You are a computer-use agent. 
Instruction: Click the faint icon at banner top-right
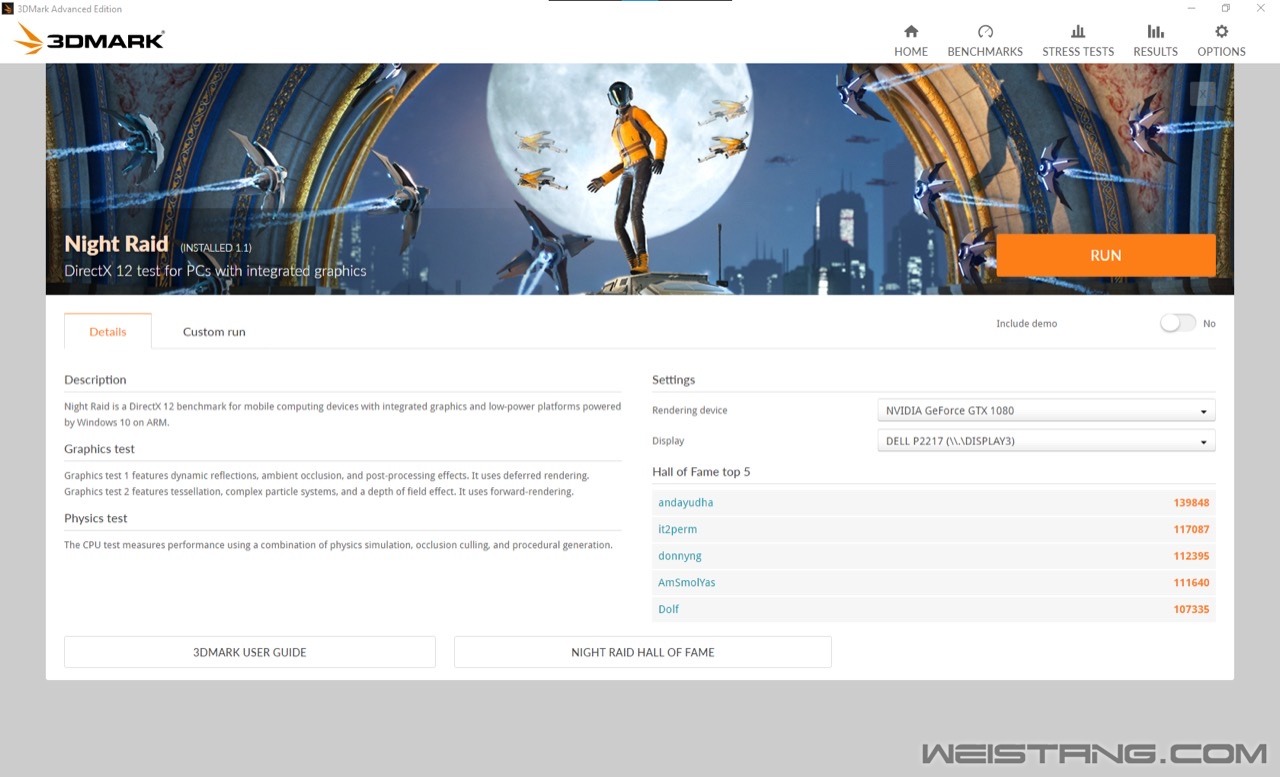click(x=1205, y=93)
